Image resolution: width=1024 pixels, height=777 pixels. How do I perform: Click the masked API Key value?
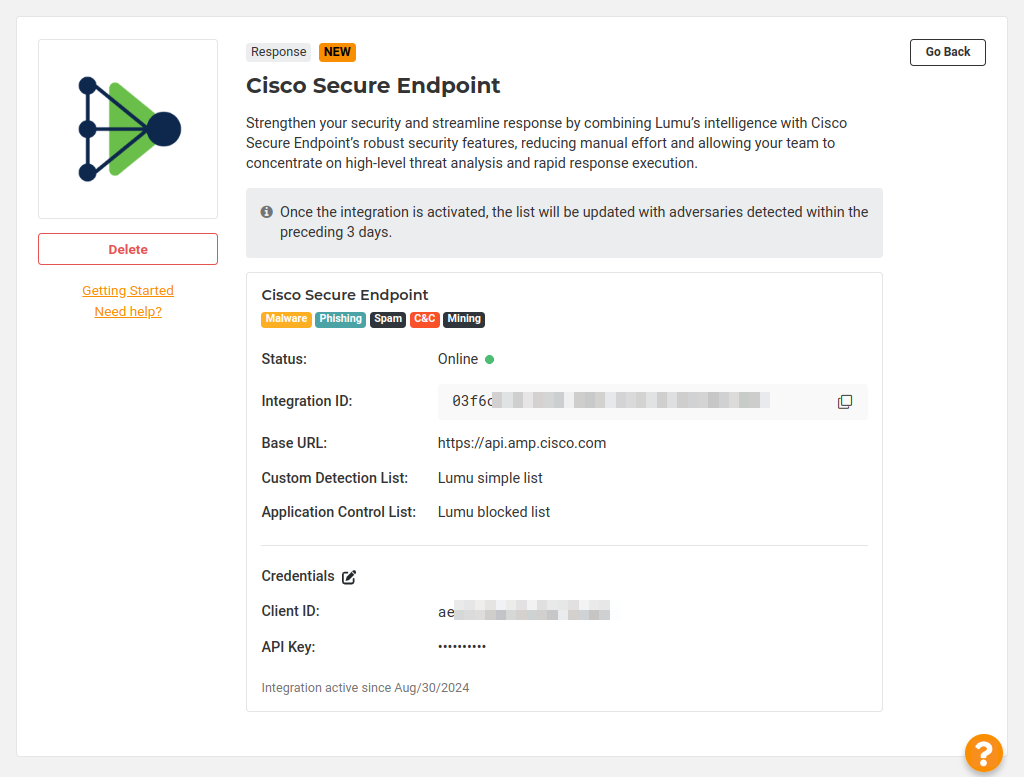click(x=462, y=647)
